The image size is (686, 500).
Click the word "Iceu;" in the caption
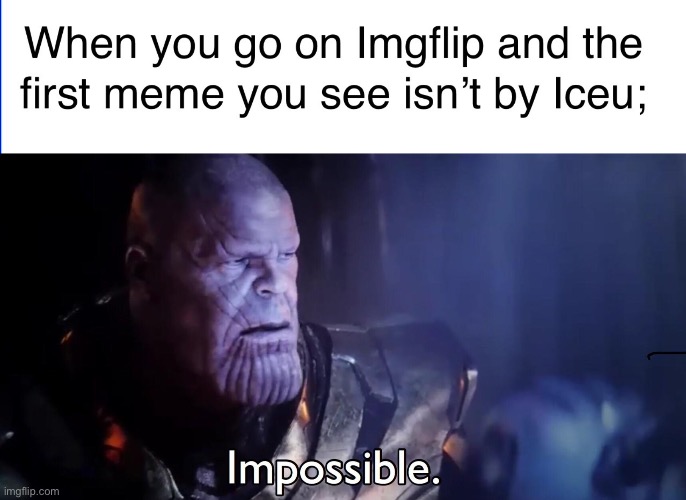click(599, 95)
